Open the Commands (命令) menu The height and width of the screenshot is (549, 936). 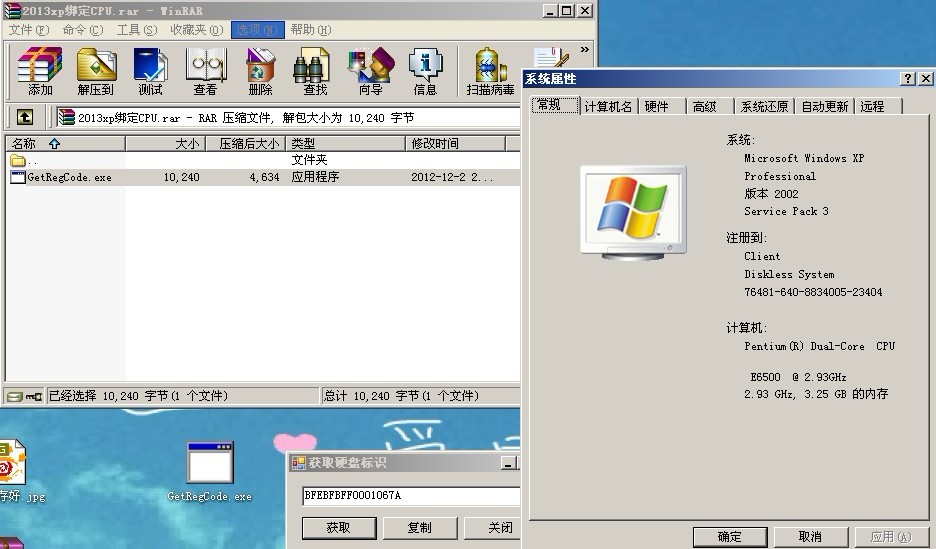click(x=83, y=30)
